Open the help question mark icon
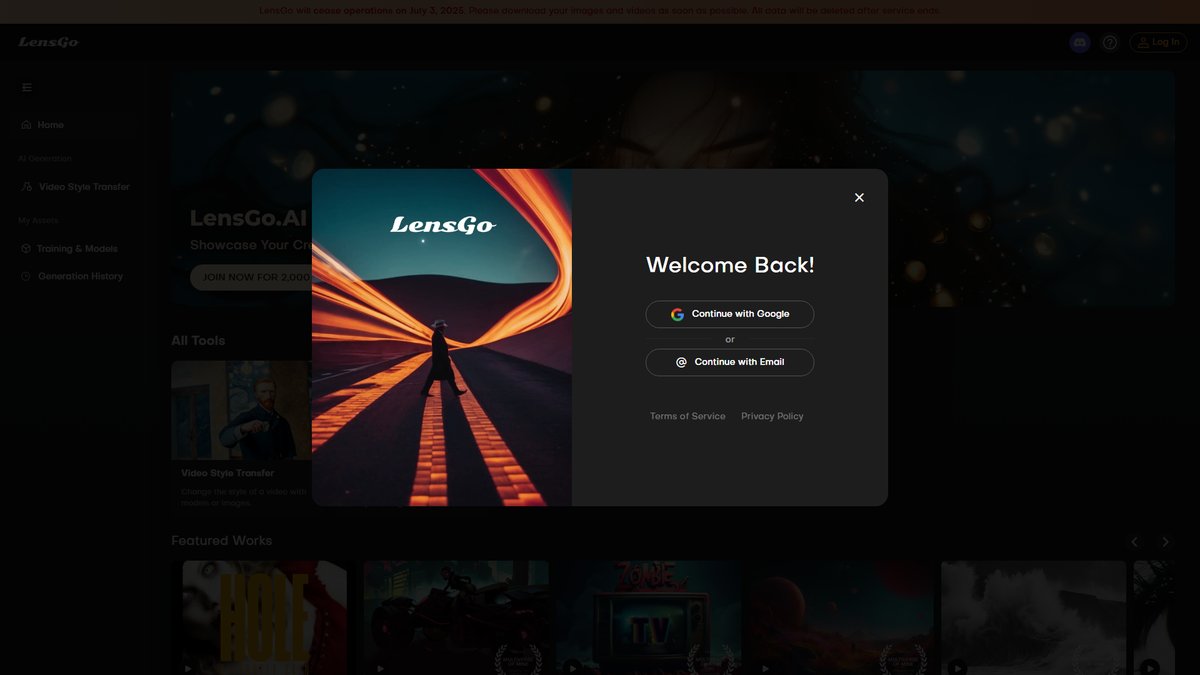This screenshot has height=675, width=1200. (x=1110, y=42)
